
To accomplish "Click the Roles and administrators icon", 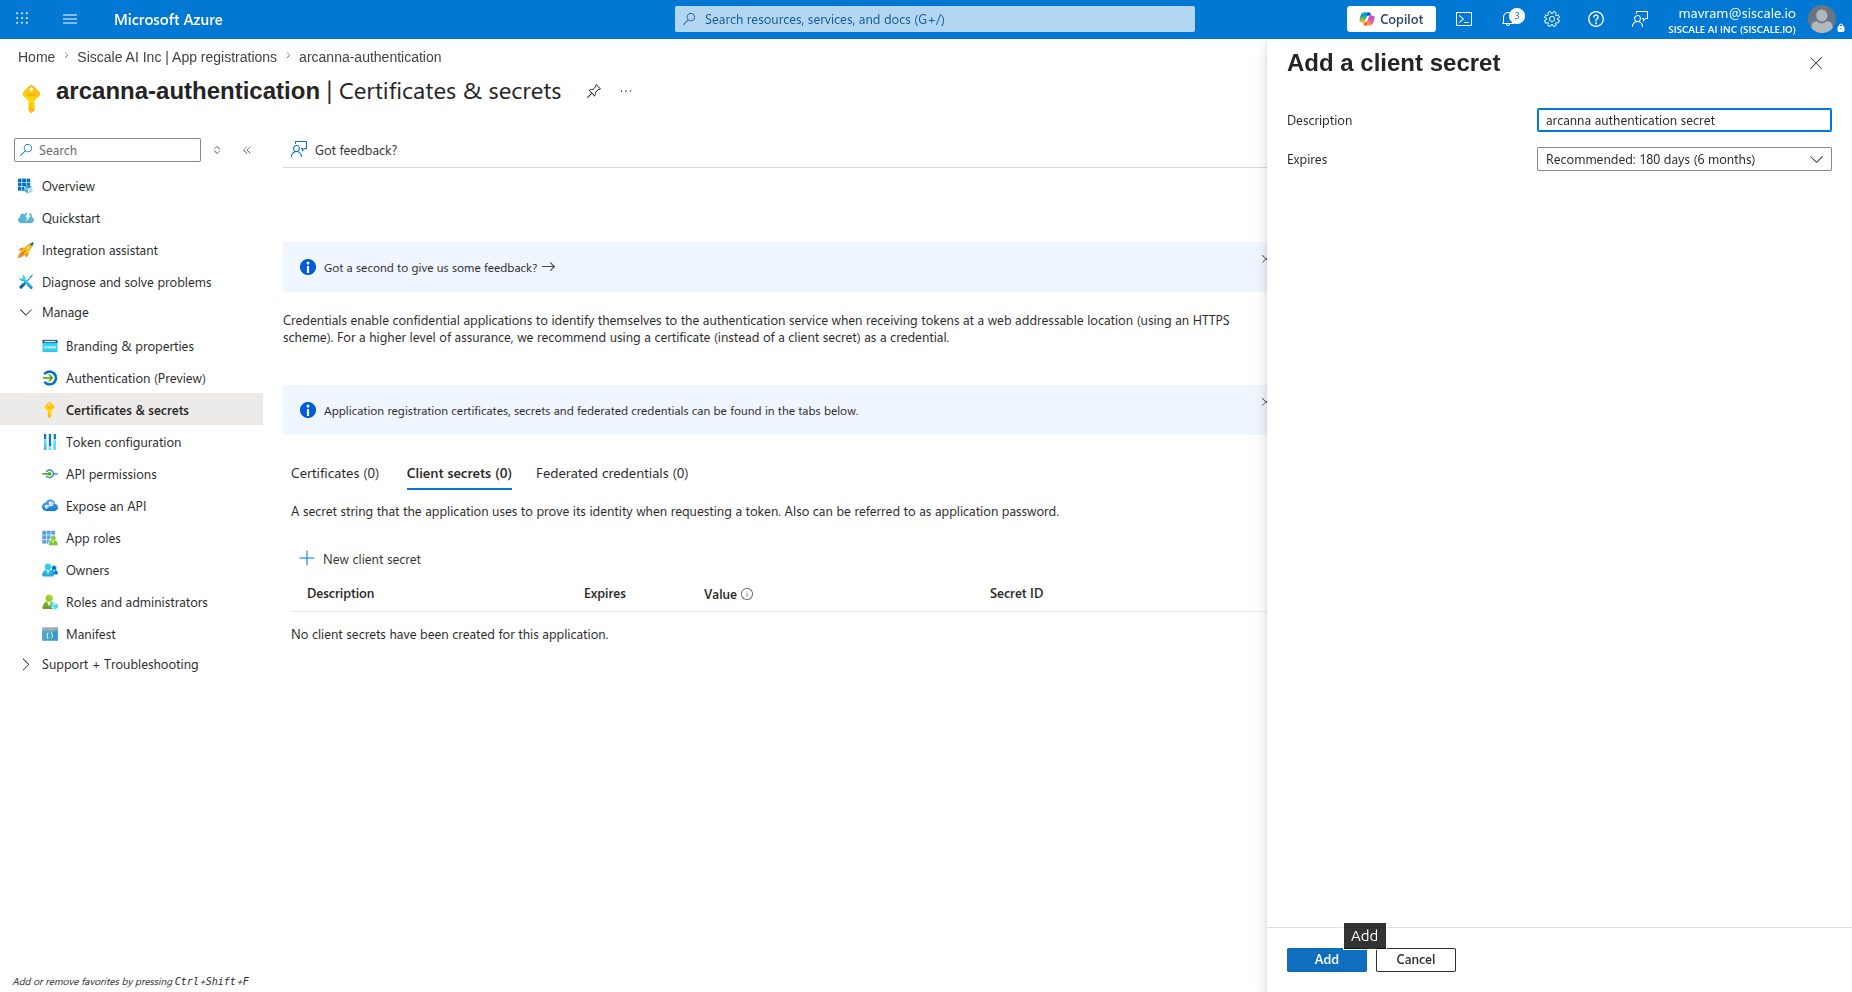I will pos(50,602).
